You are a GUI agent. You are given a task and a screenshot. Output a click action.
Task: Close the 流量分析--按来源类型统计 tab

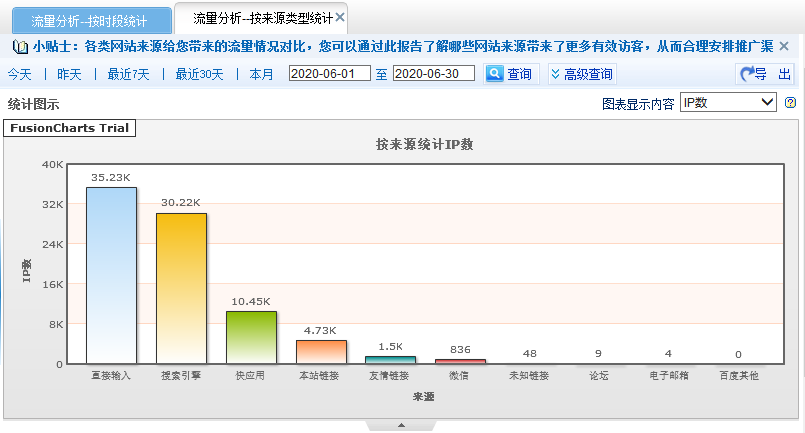(341, 18)
